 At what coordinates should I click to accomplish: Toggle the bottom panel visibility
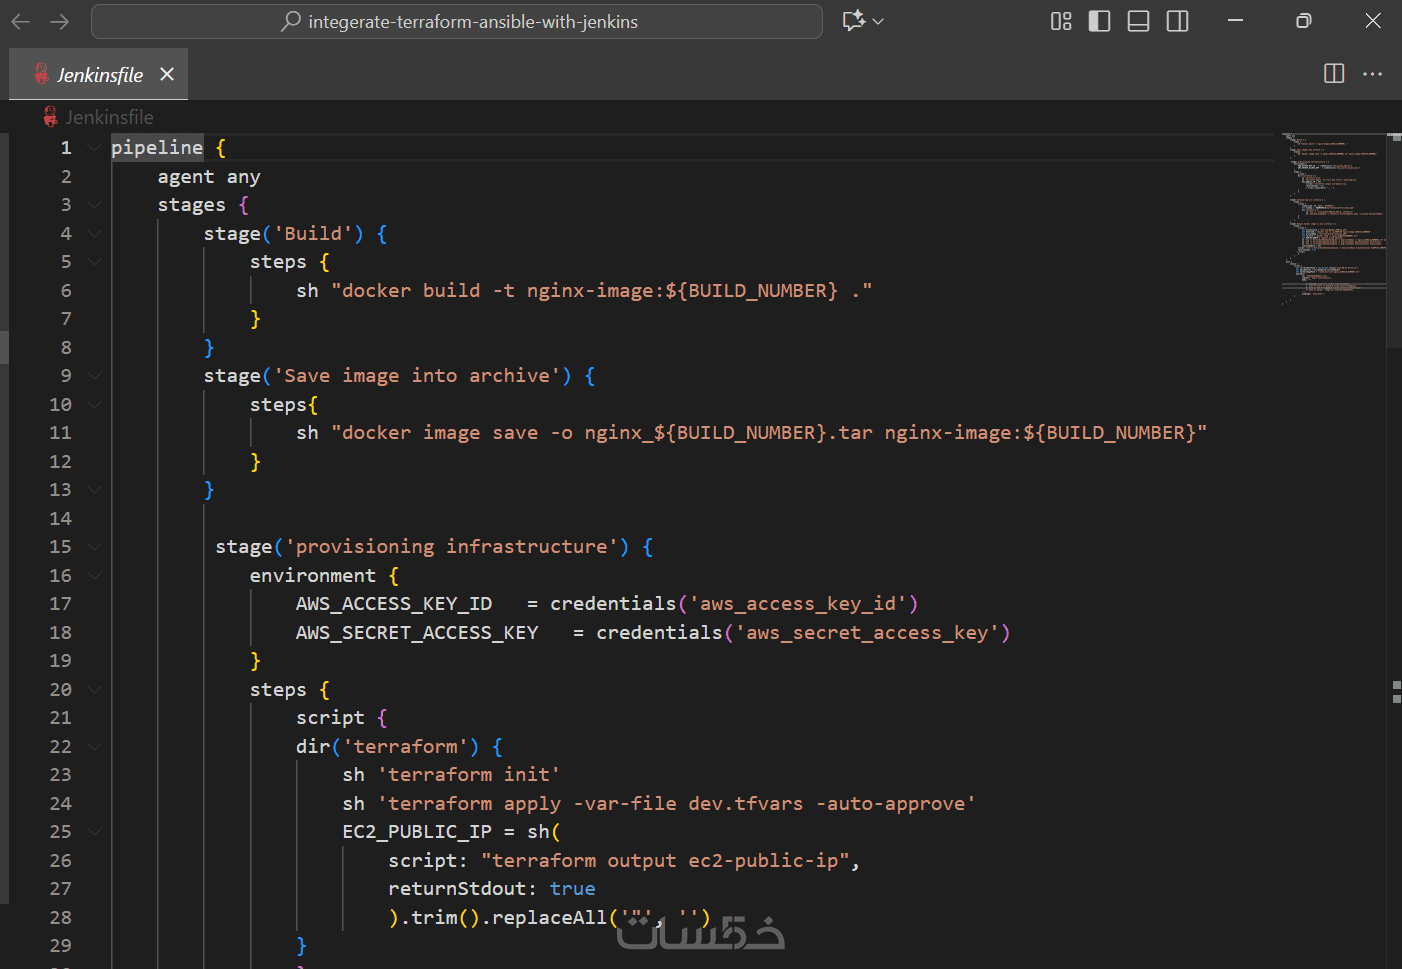pos(1138,21)
